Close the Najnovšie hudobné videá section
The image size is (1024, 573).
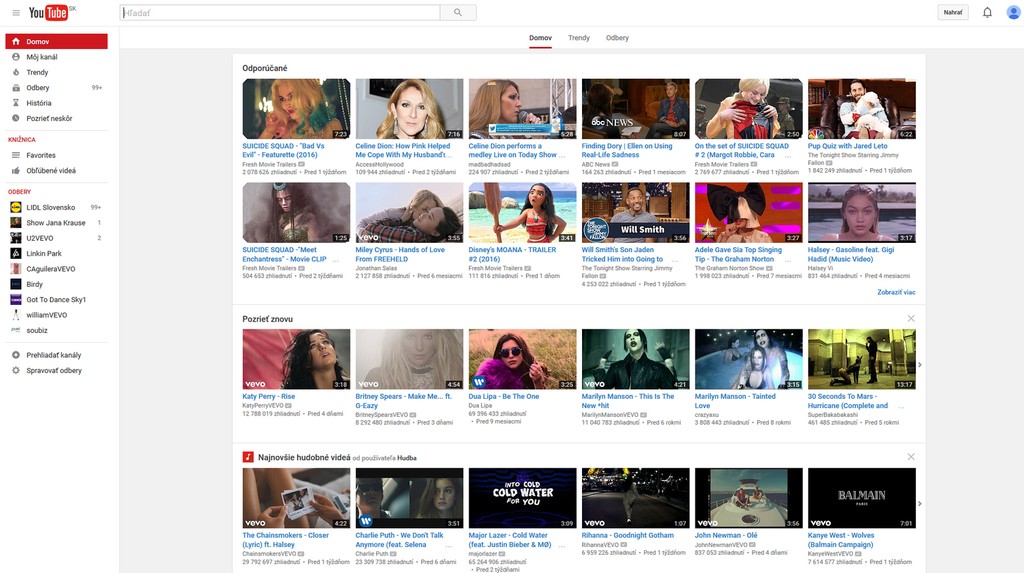[x=910, y=457]
